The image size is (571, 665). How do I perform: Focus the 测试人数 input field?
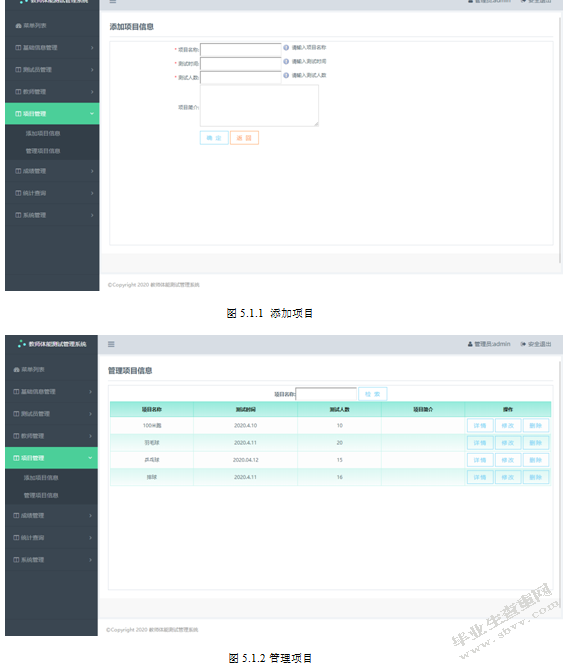[241, 77]
